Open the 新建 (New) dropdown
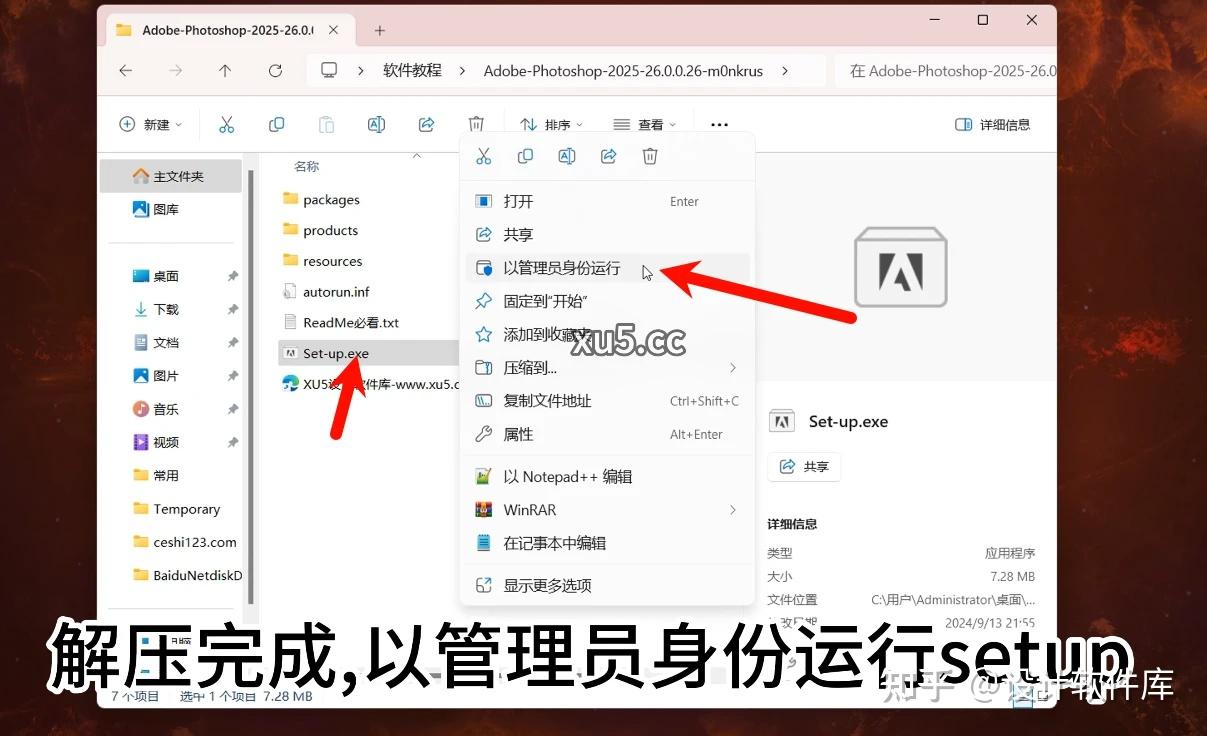The height and width of the screenshot is (736, 1207). coord(150,124)
